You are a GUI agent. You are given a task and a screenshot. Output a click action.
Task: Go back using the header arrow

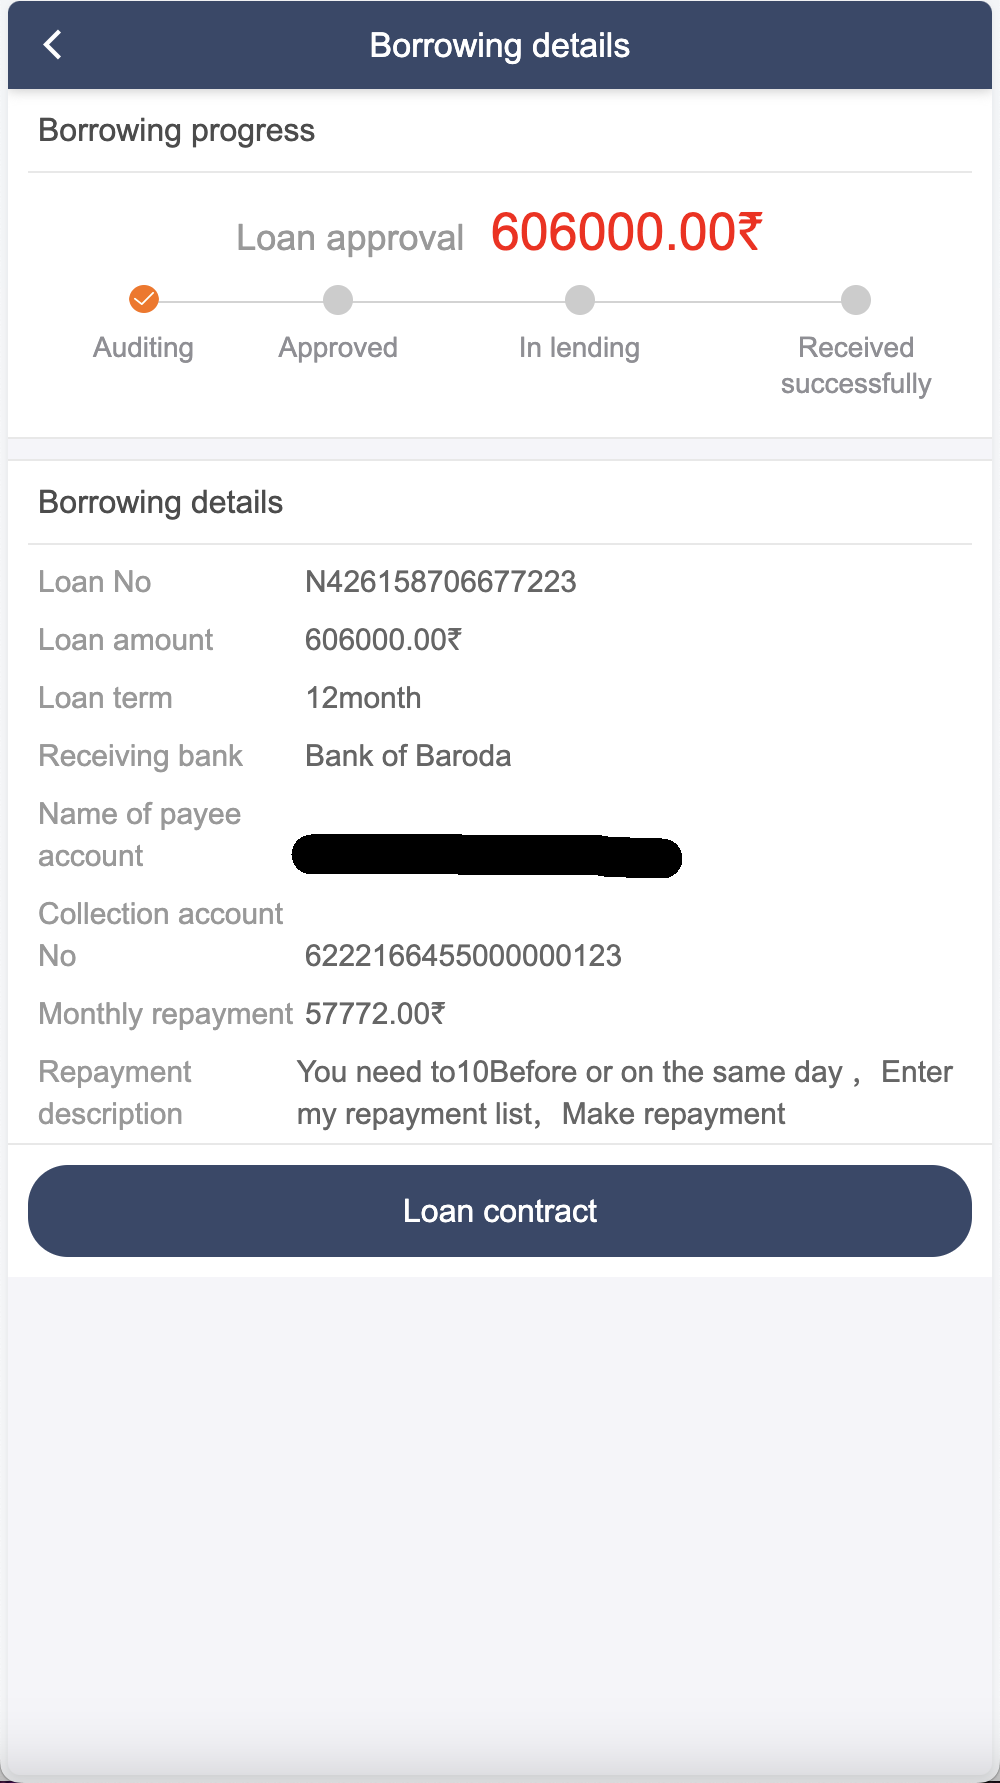53,45
